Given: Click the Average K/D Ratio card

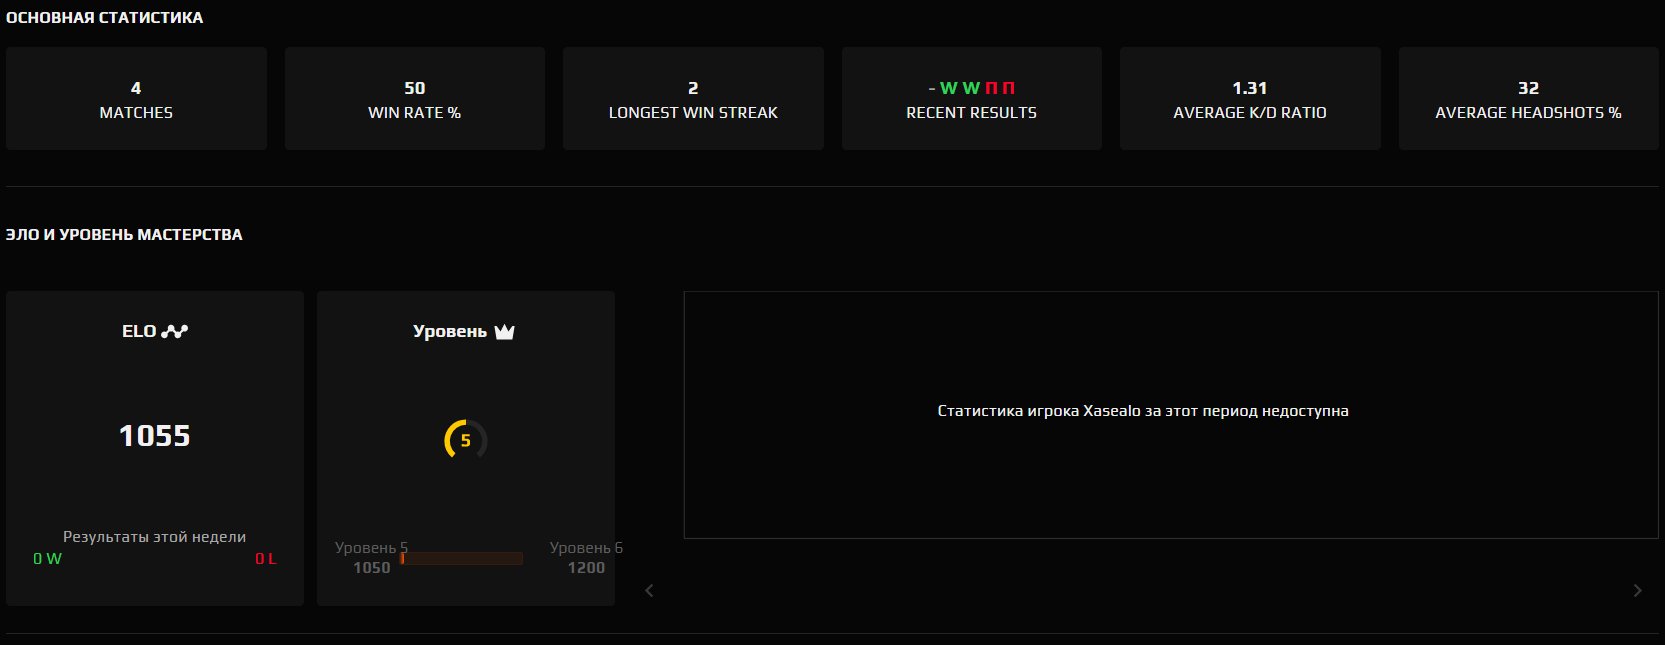Looking at the screenshot, I should click(x=1249, y=99).
